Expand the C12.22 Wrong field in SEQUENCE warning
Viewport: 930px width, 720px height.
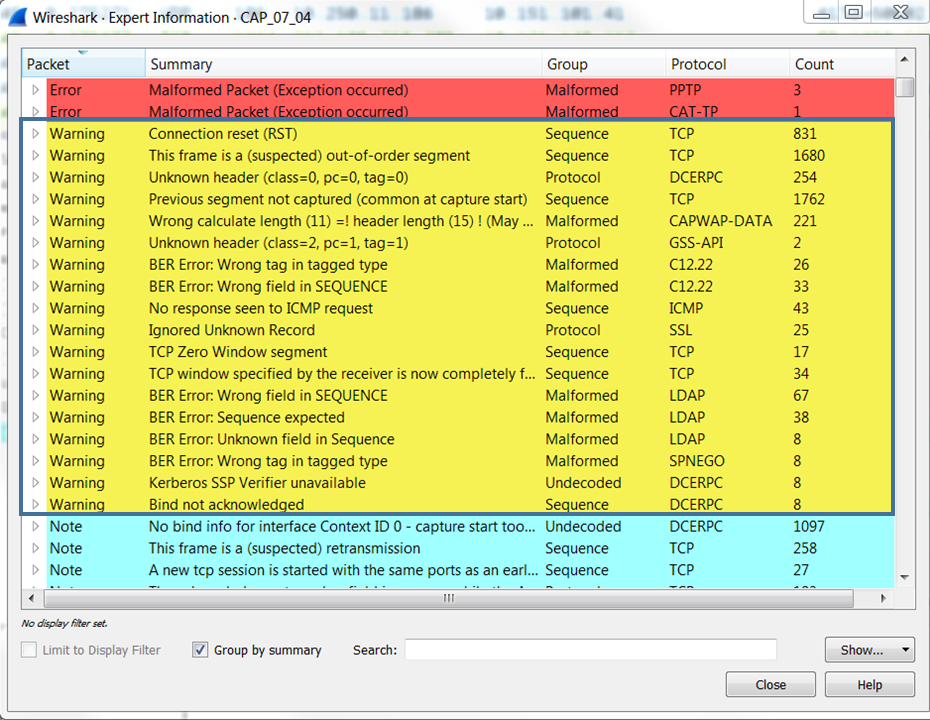[36, 286]
